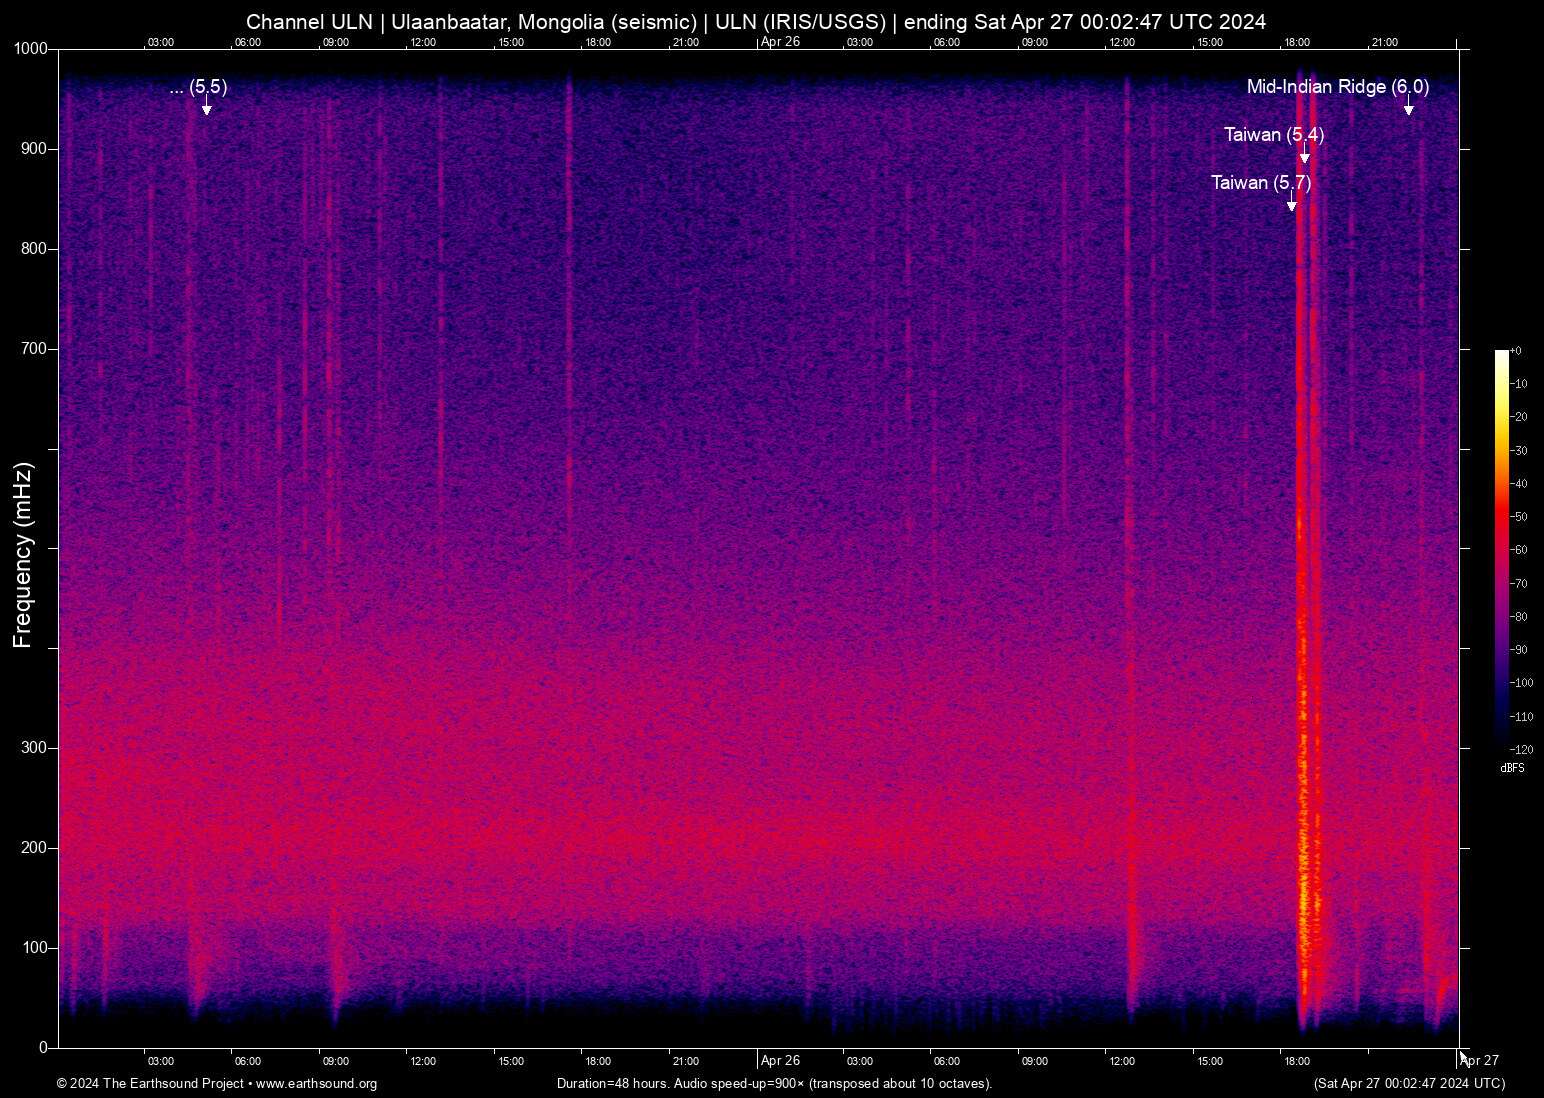The image size is (1544, 1098).
Task: Select the '... (5.5)' event annotation
Action: coord(199,87)
